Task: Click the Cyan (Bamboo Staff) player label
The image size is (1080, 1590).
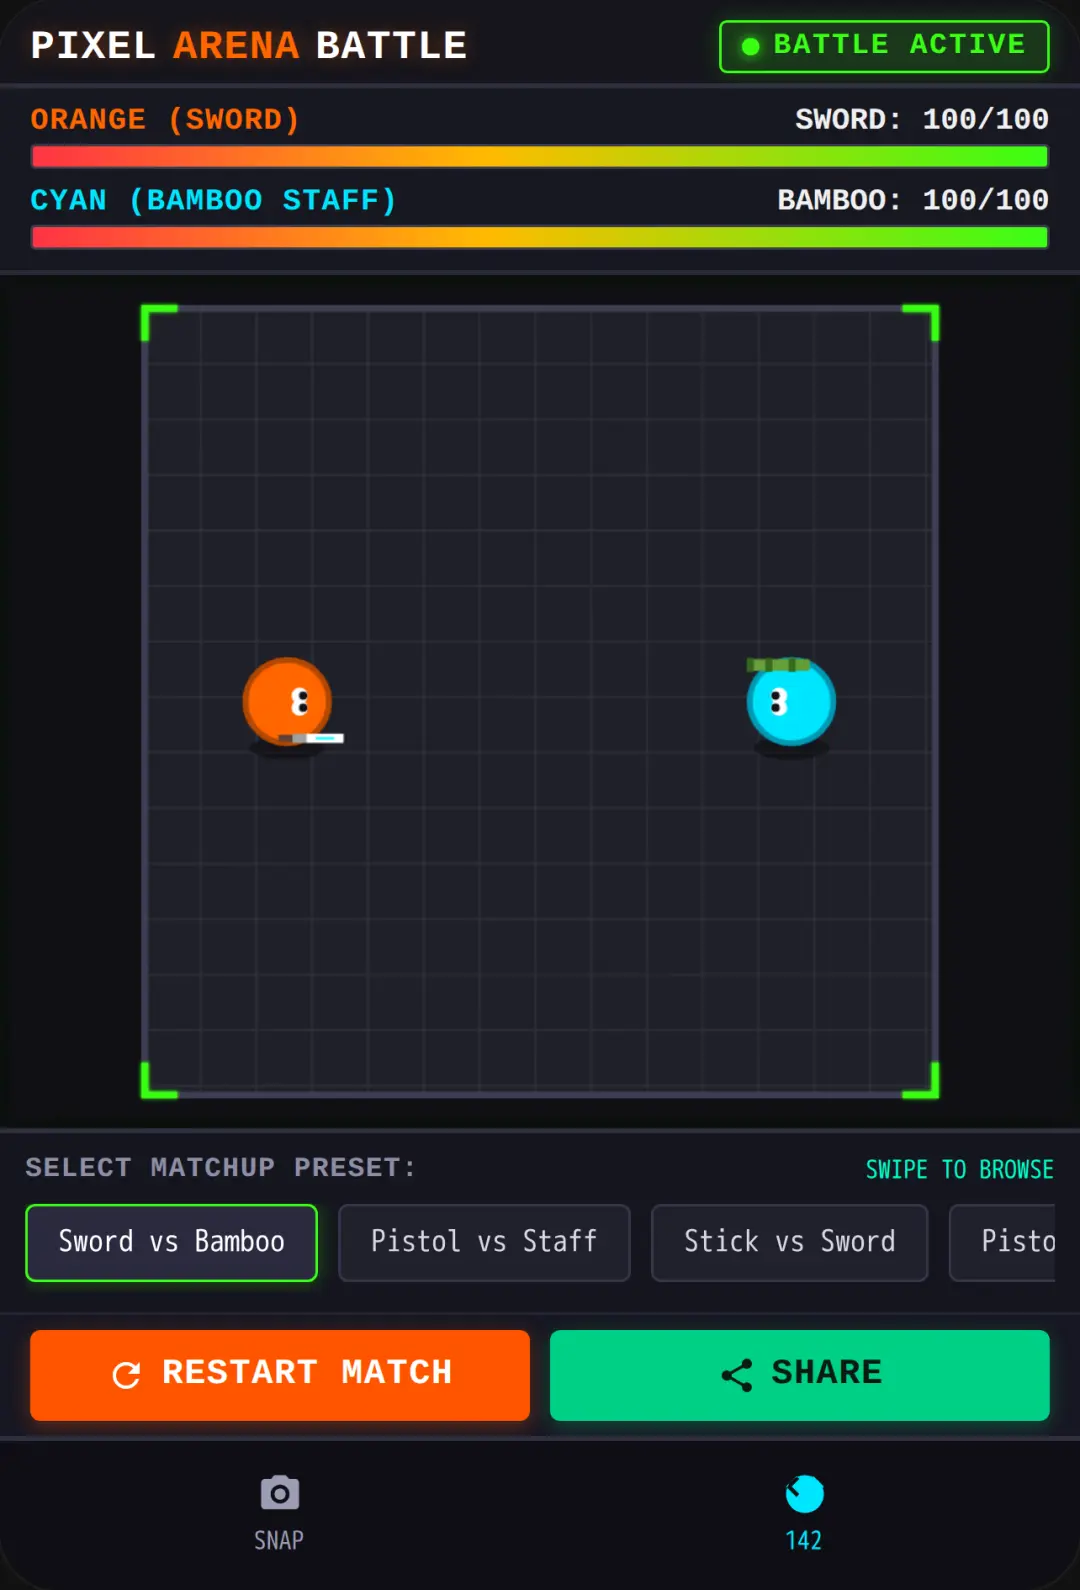Action: 213,200
